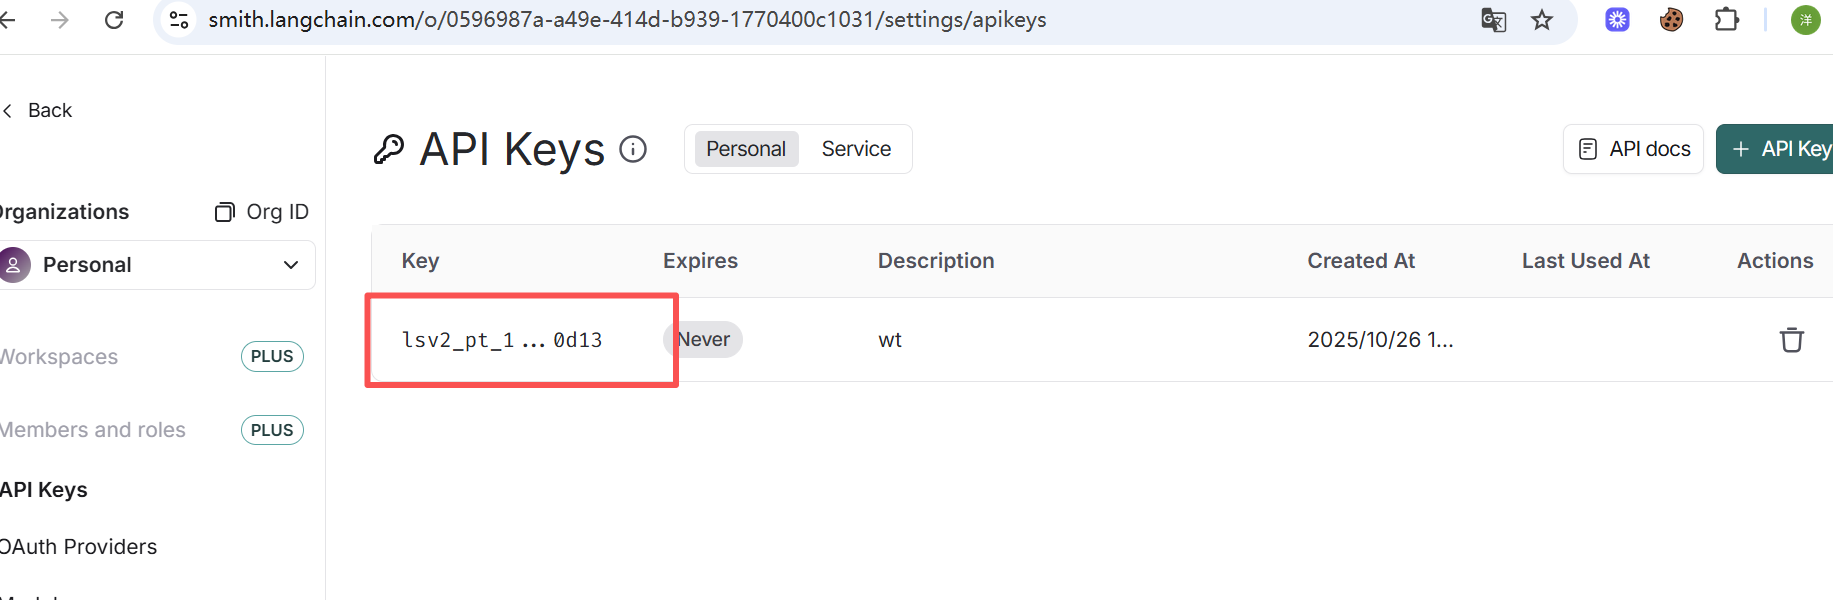1833x600 pixels.
Task: Click the Description column header
Action: tap(936, 261)
